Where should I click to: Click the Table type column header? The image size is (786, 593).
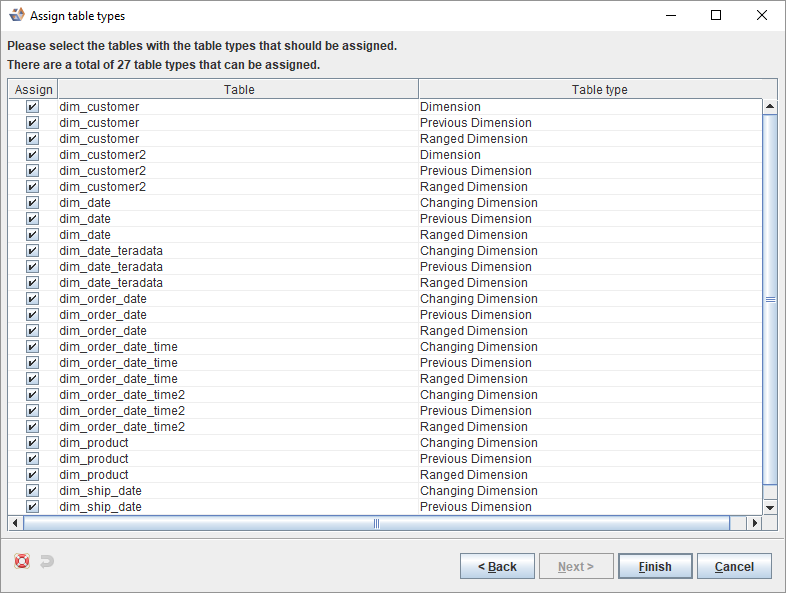(x=599, y=90)
